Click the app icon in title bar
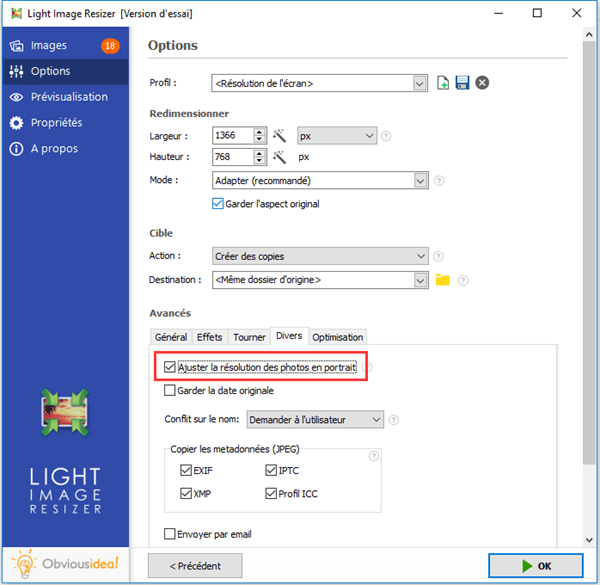This screenshot has width=600, height=585. pos(16,13)
